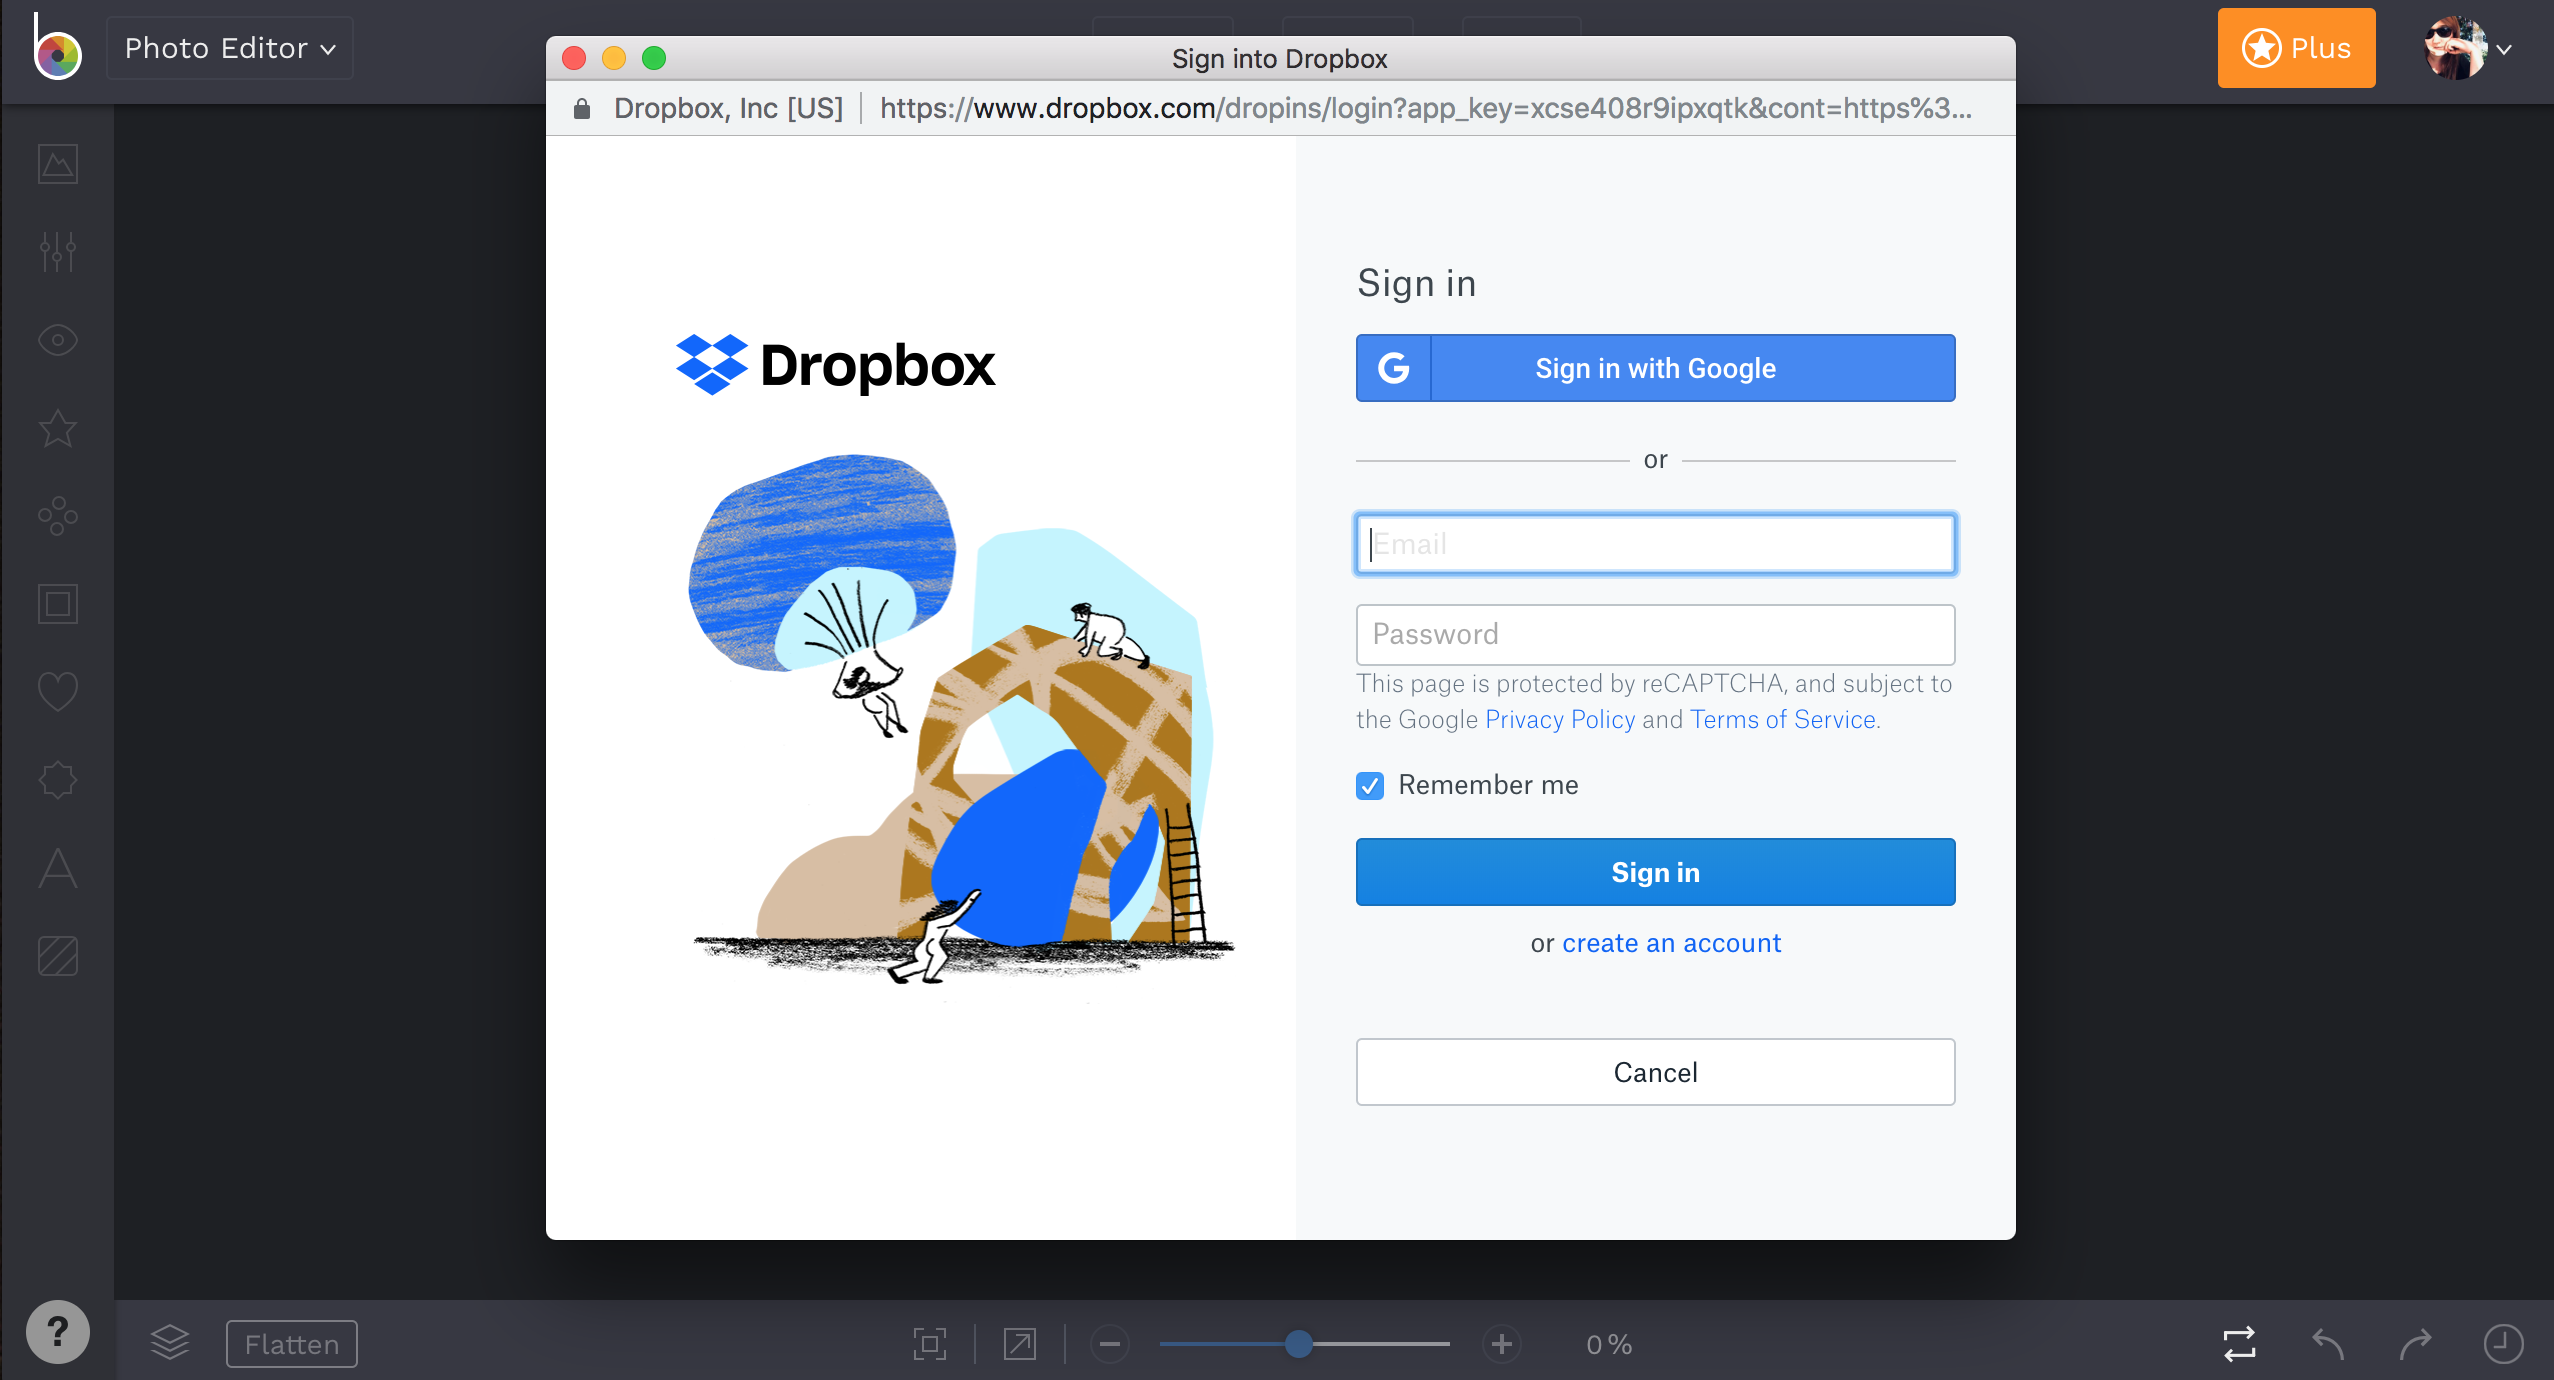
Task: Click the Dropbox logo
Action: [x=836, y=364]
